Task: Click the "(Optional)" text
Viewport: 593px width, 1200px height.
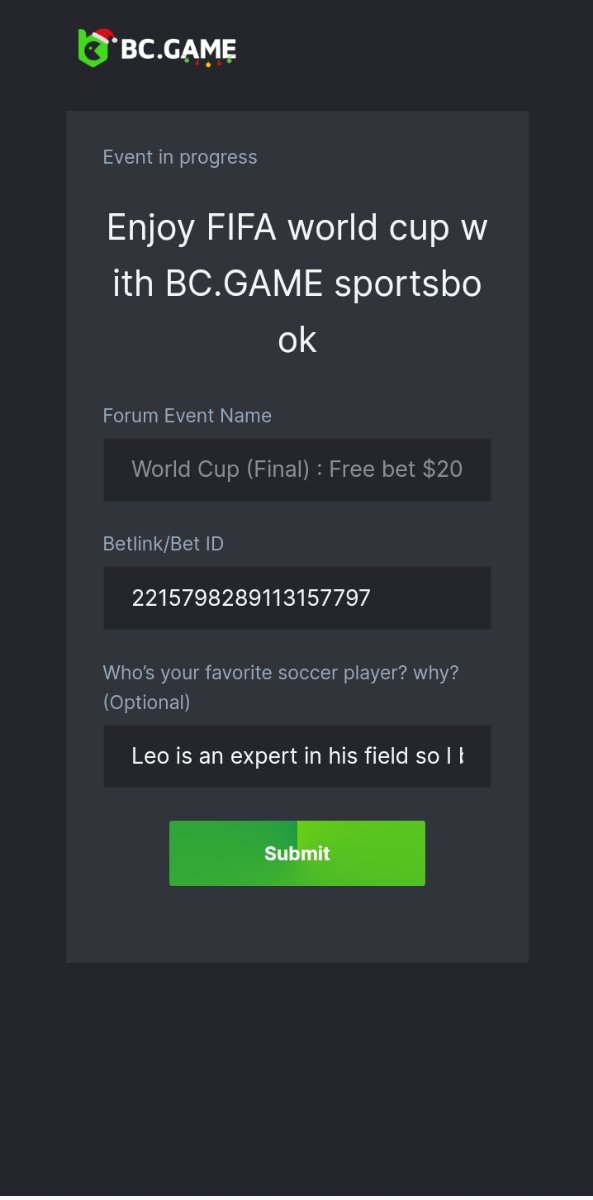Action: [x=146, y=702]
